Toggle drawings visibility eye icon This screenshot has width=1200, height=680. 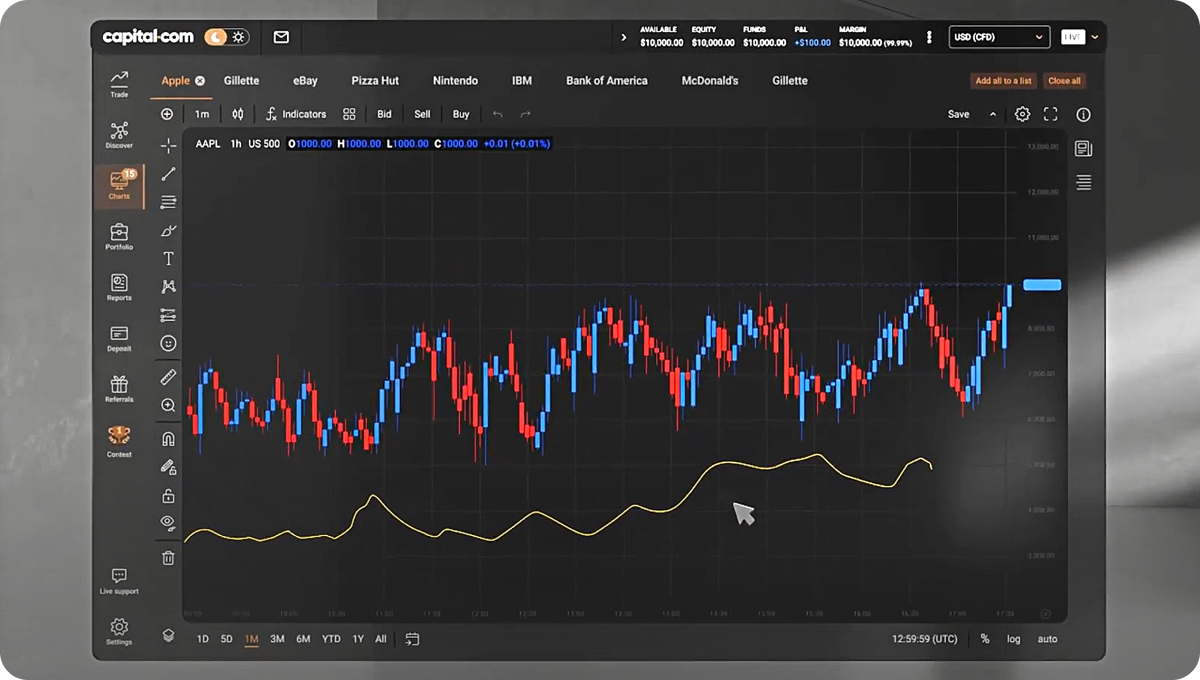(x=168, y=522)
